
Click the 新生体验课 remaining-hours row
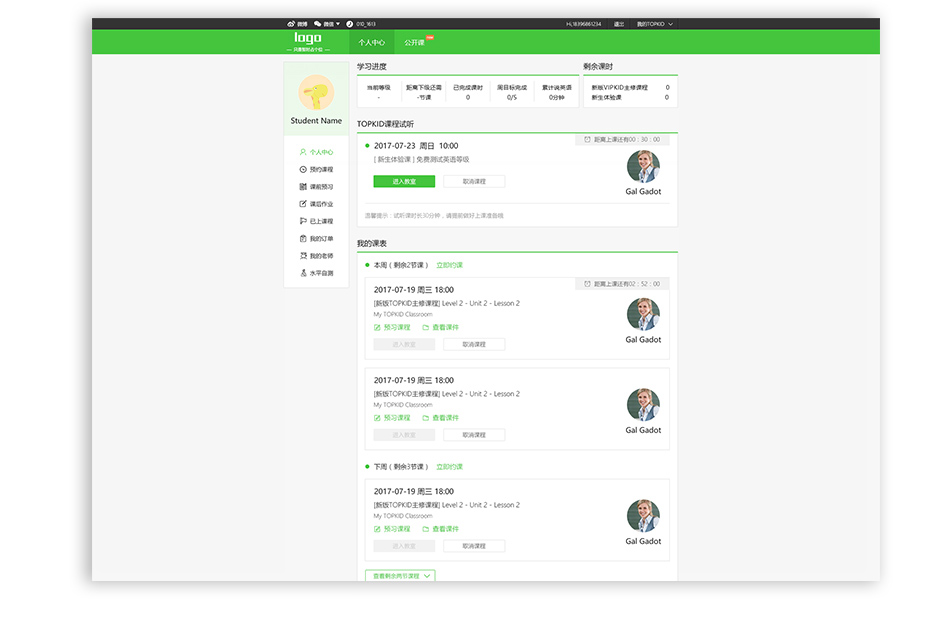[x=631, y=97]
